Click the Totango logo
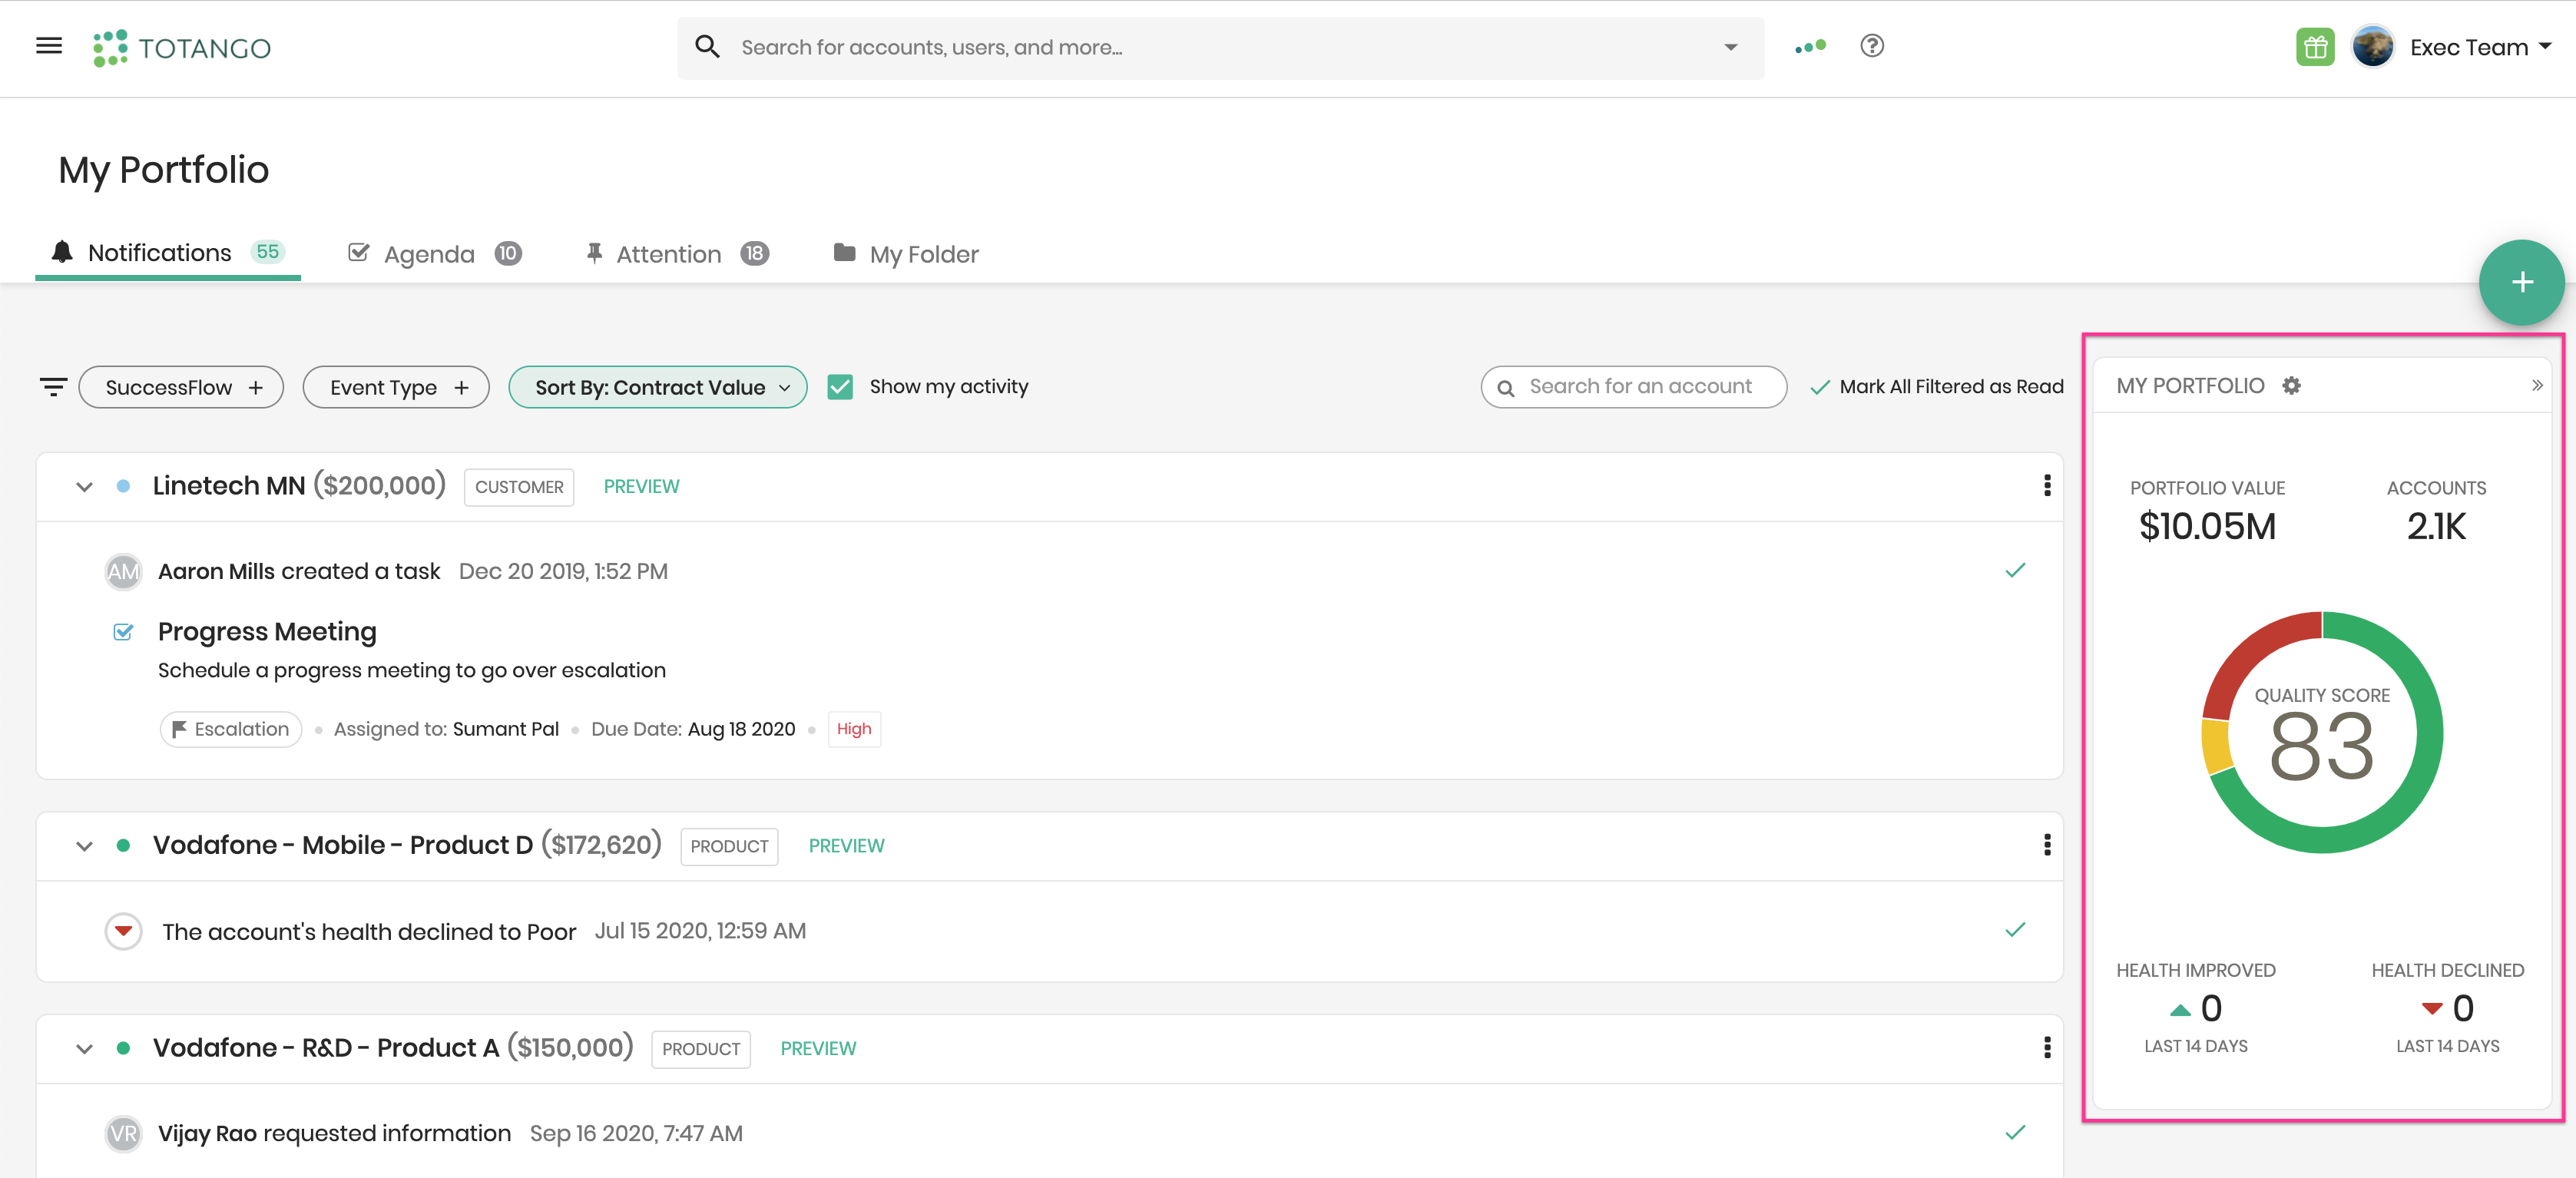 pyautogui.click(x=182, y=48)
